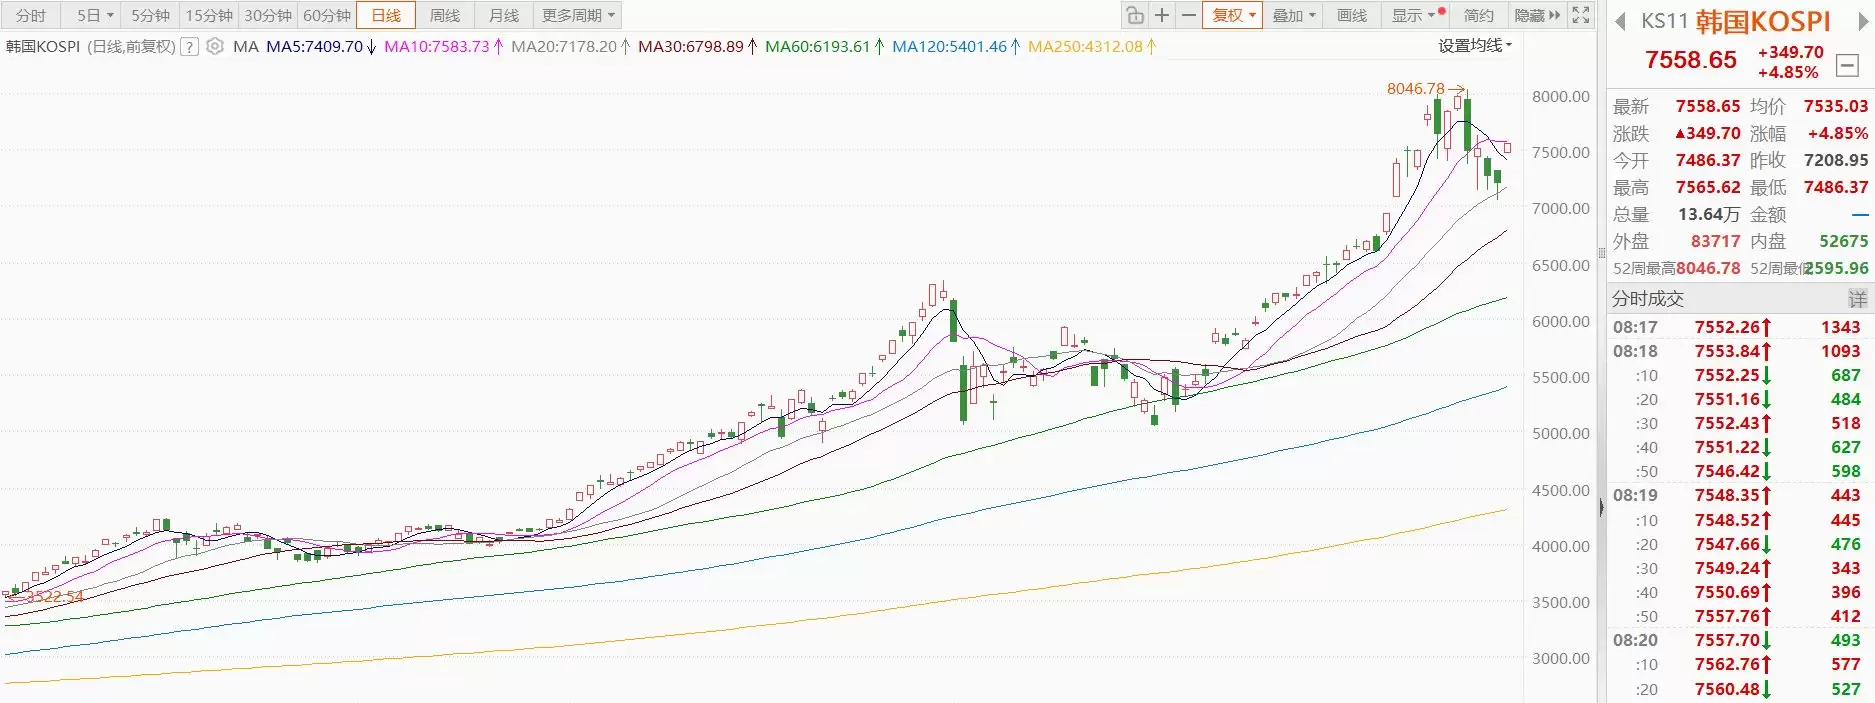Image resolution: width=1875 pixels, height=703 pixels.
Task: Zoom in chart with plus icon
Action: (1161, 15)
